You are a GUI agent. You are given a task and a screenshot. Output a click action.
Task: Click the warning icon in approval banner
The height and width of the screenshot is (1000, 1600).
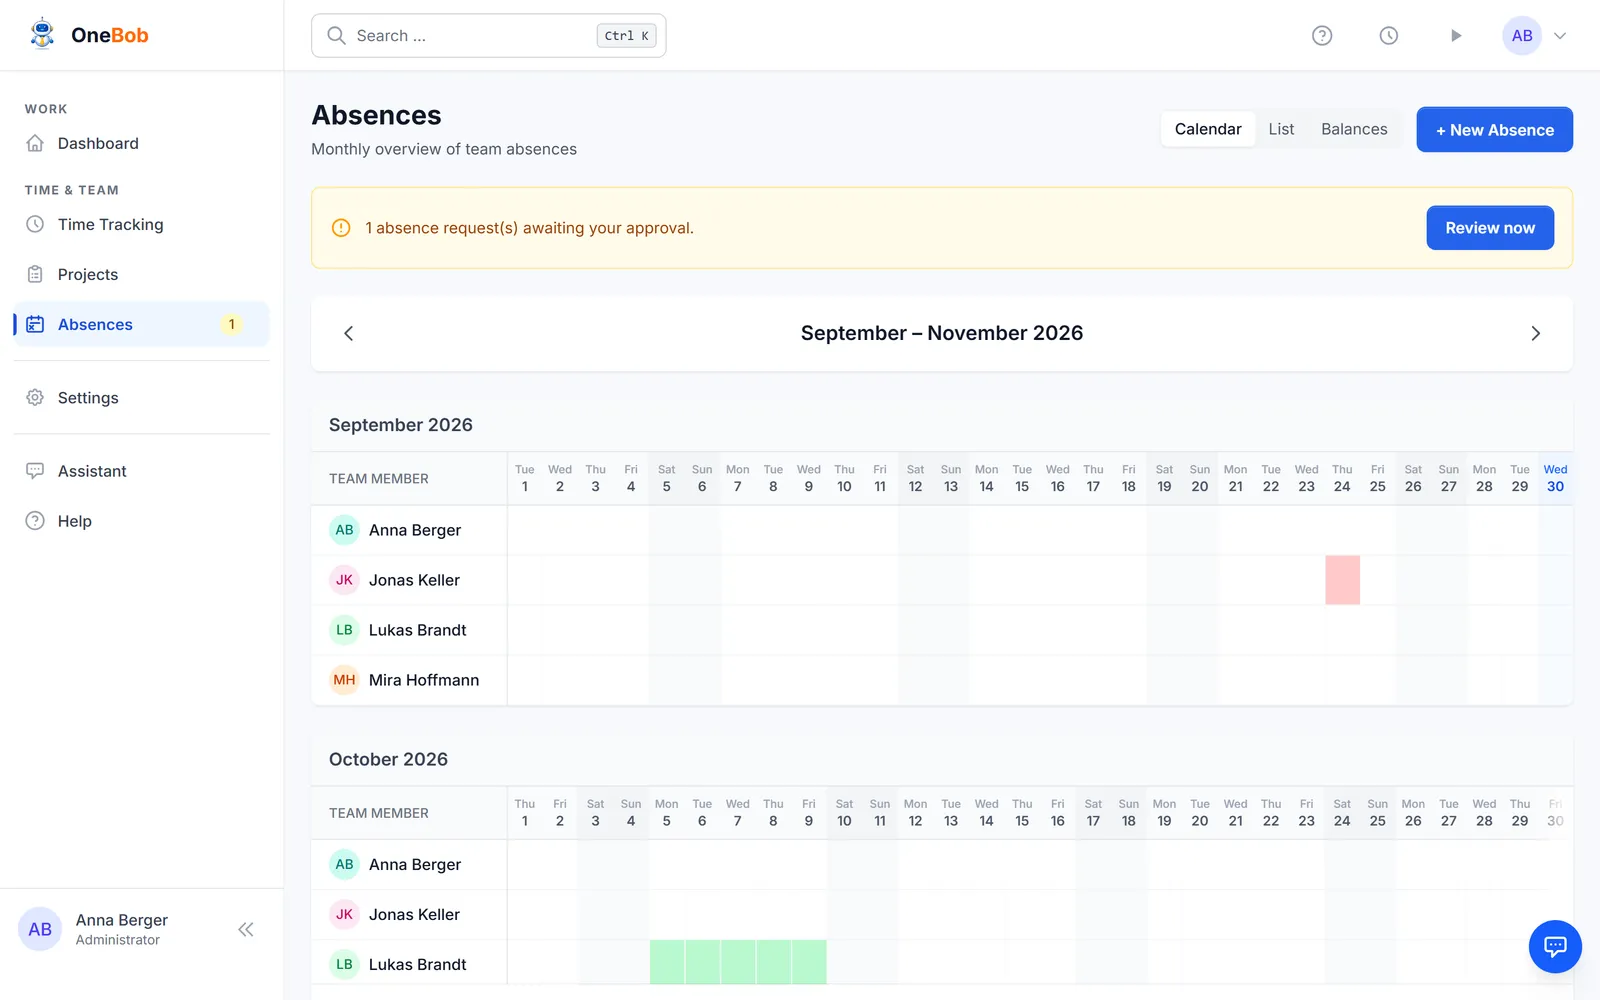(341, 228)
